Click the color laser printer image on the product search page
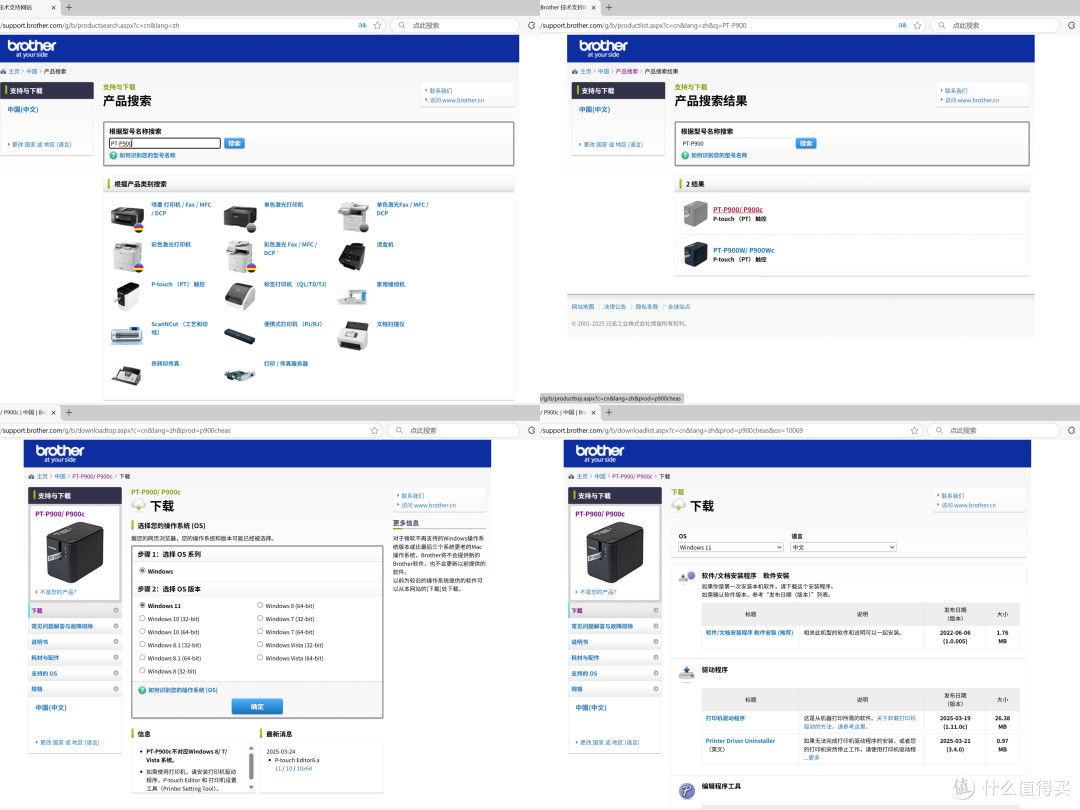 tap(127, 256)
